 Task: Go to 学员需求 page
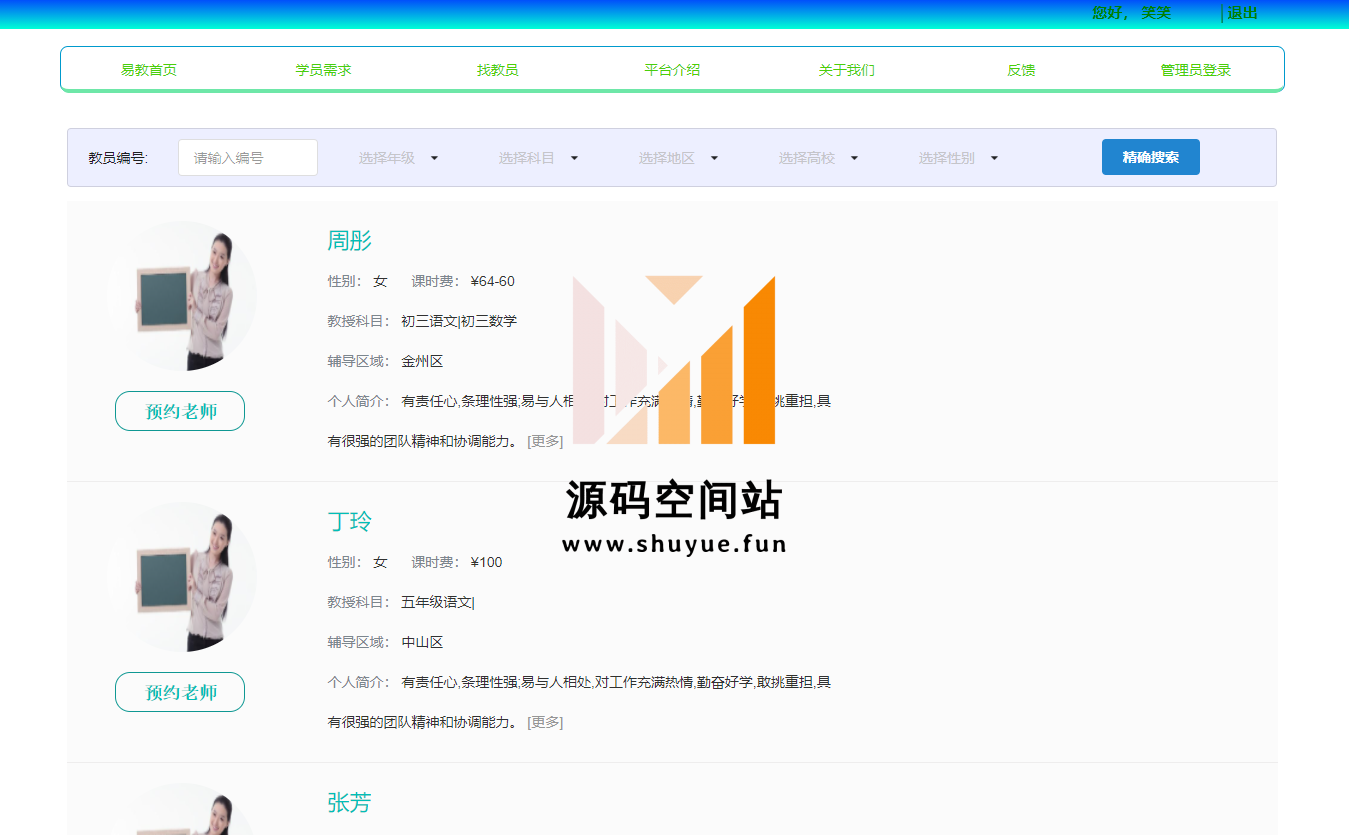click(x=323, y=70)
